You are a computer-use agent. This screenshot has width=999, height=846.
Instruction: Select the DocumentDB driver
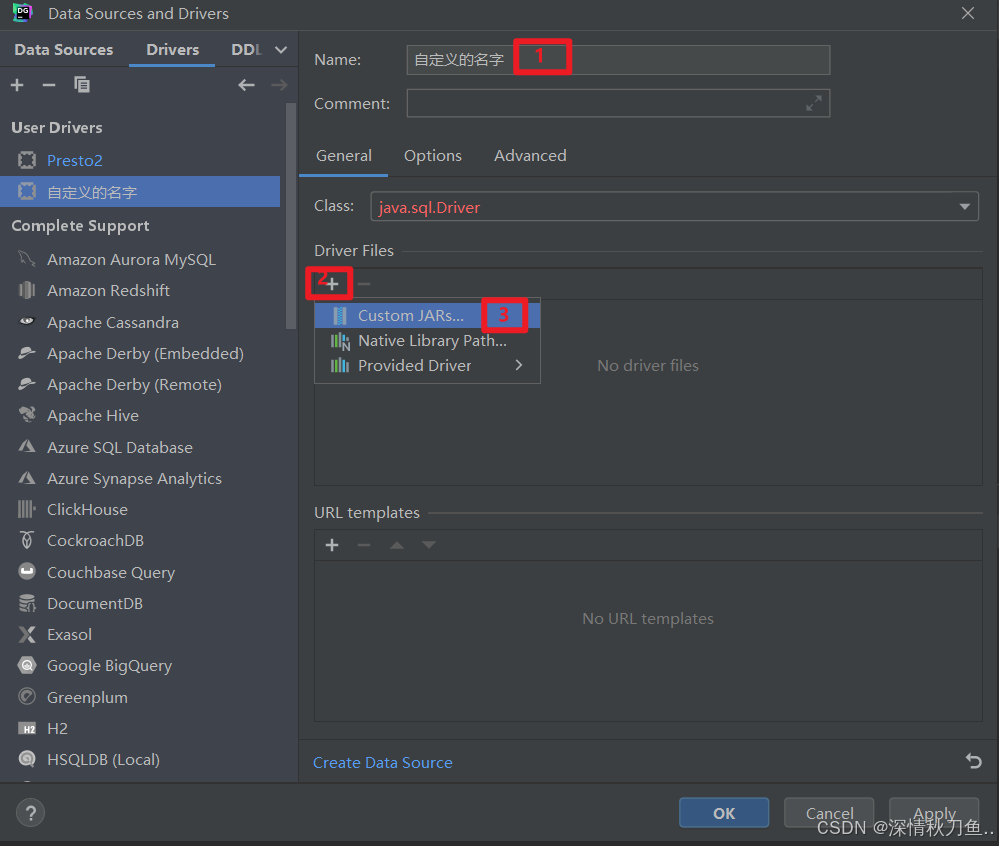point(140,603)
